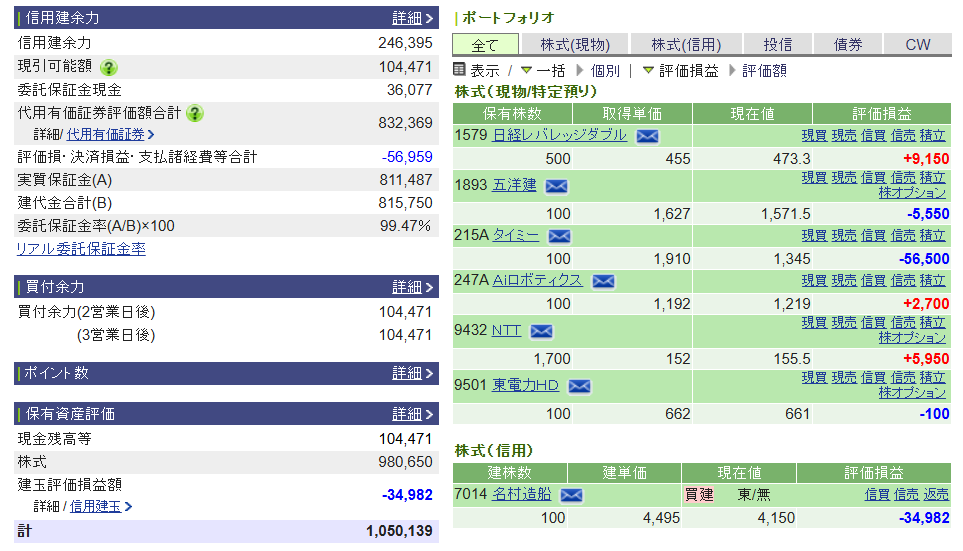This screenshot has height=551, width=963.
Task: Click 株オプション link for NTT
Action: pos(912,338)
